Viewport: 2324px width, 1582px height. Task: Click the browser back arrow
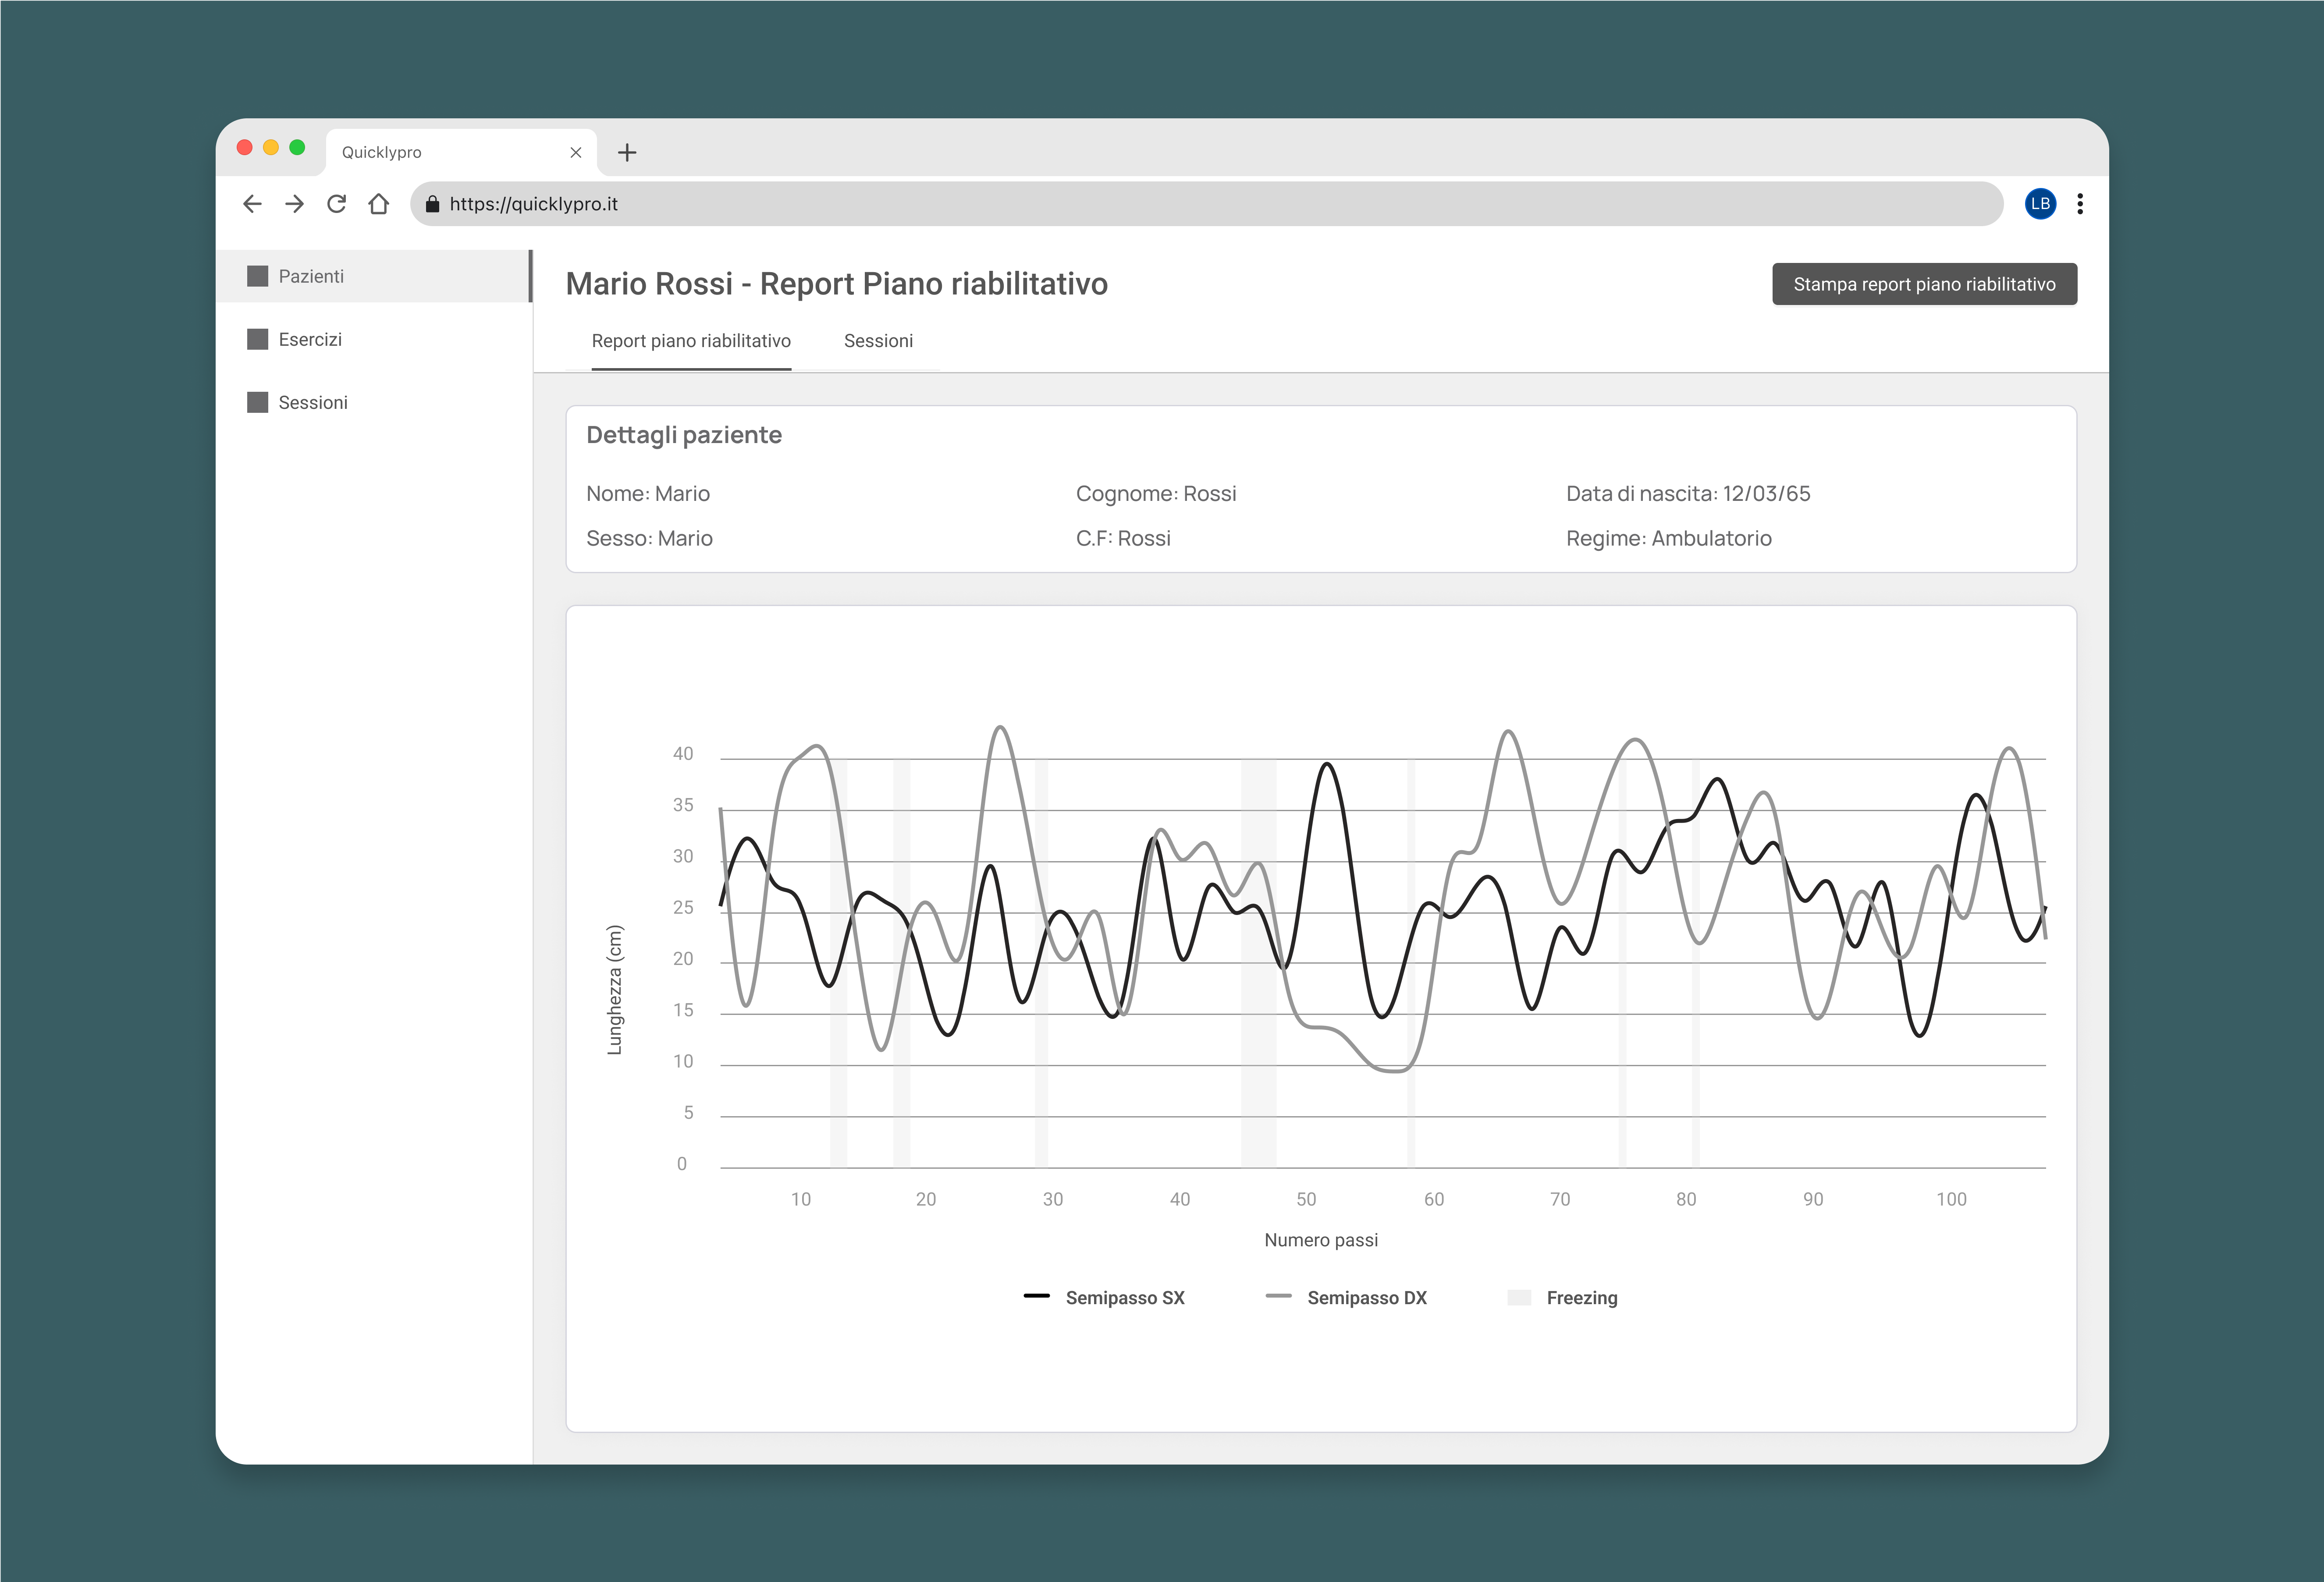click(252, 204)
